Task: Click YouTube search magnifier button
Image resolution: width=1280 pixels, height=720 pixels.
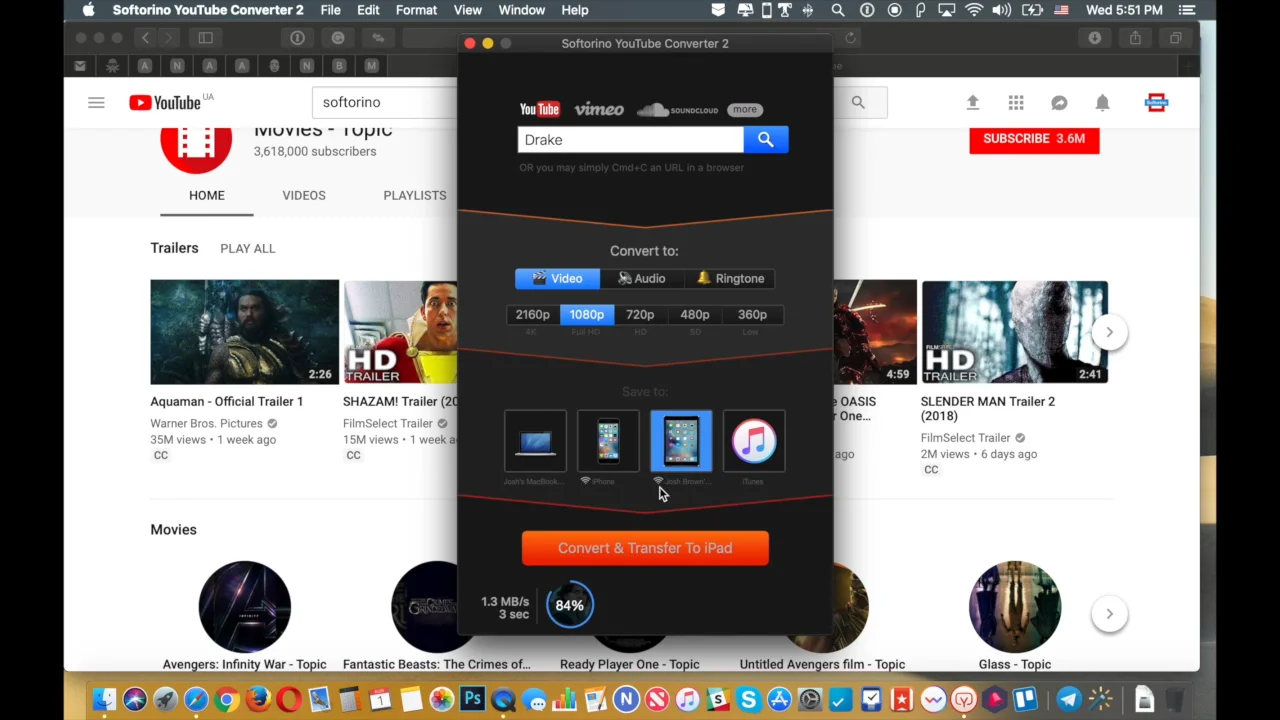Action: pos(858,102)
